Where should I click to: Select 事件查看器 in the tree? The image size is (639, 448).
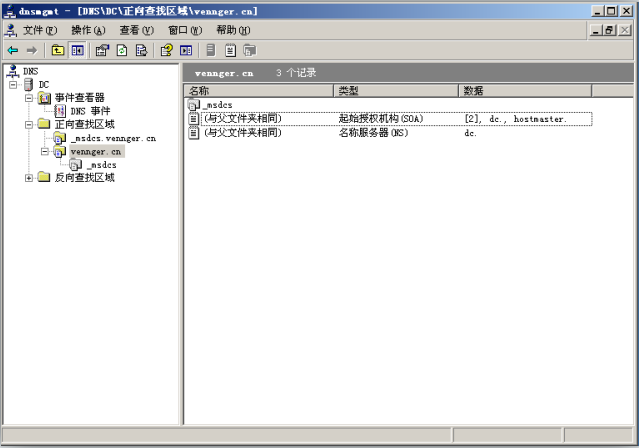(79, 98)
